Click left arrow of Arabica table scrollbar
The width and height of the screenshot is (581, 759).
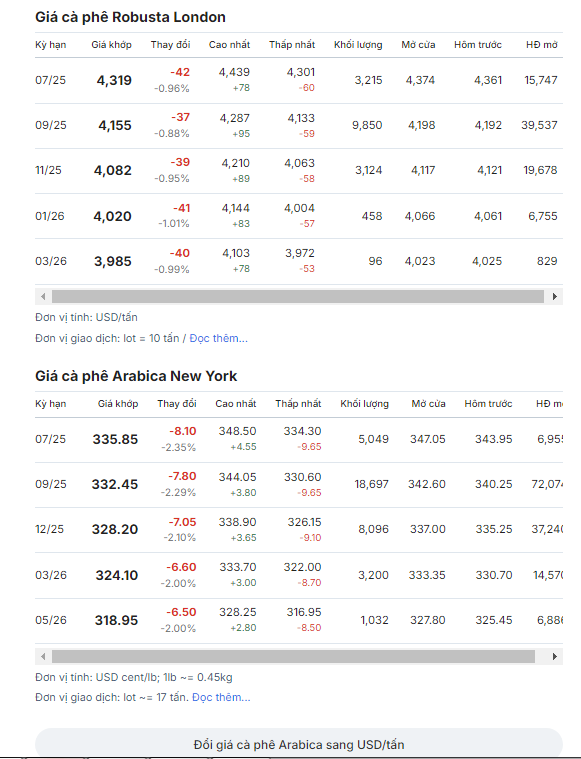pos(43,656)
